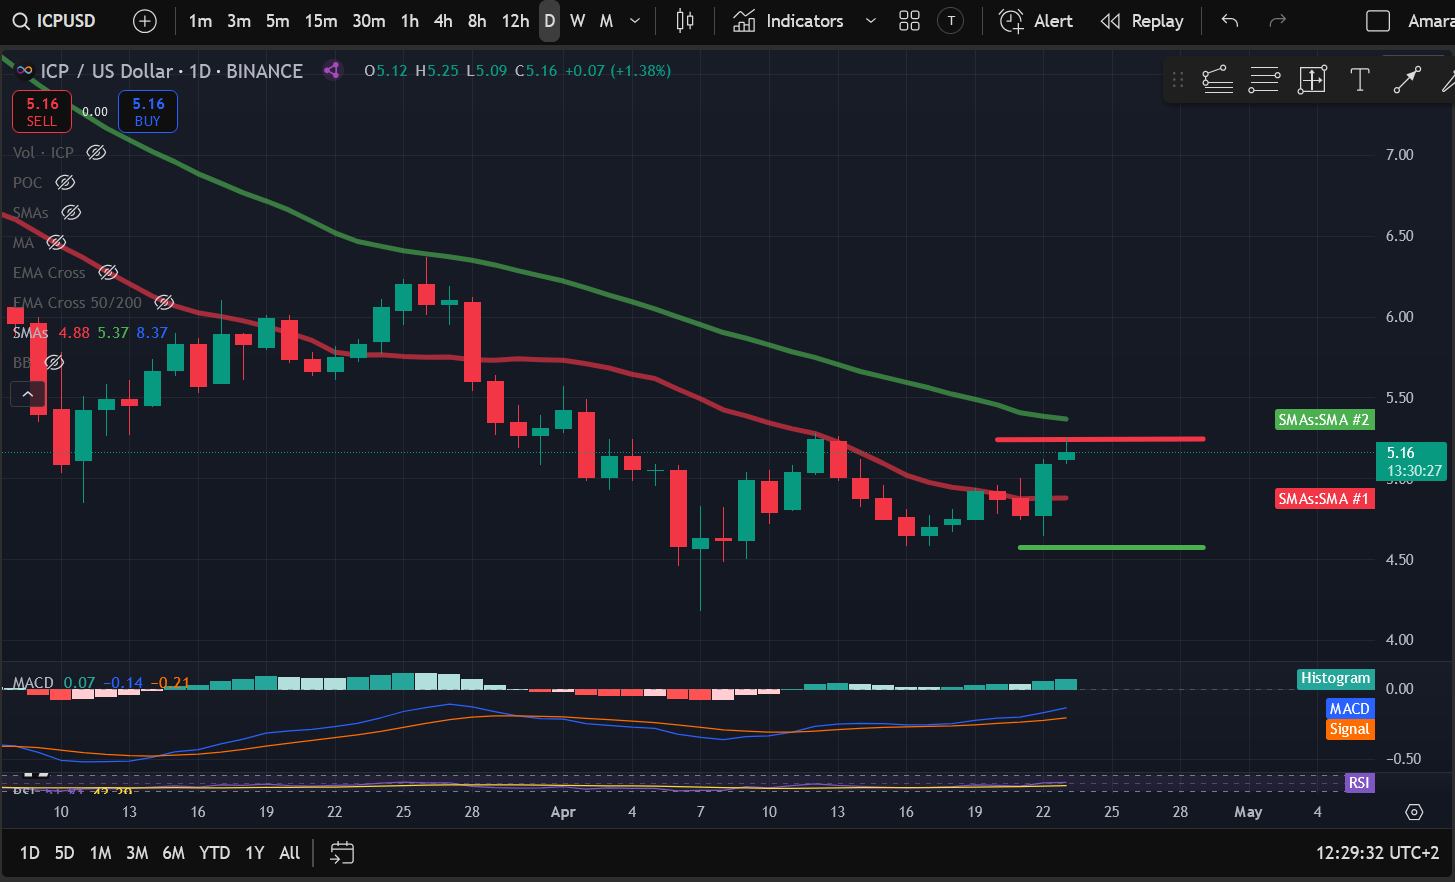
Task: Switch to the 5m timeframe
Action: 278,21
